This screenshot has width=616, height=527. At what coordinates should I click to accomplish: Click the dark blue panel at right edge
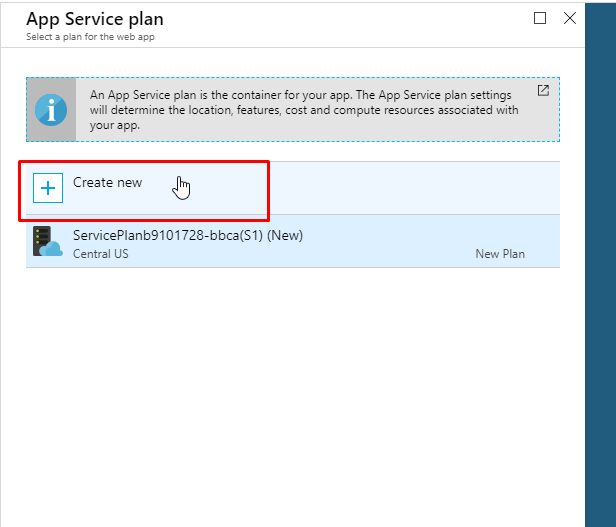[600, 265]
